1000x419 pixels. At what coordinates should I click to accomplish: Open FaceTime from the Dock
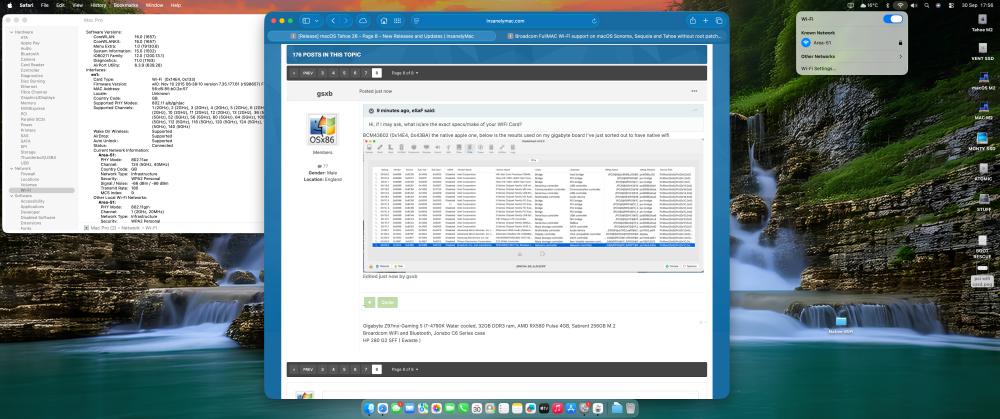tap(450, 408)
